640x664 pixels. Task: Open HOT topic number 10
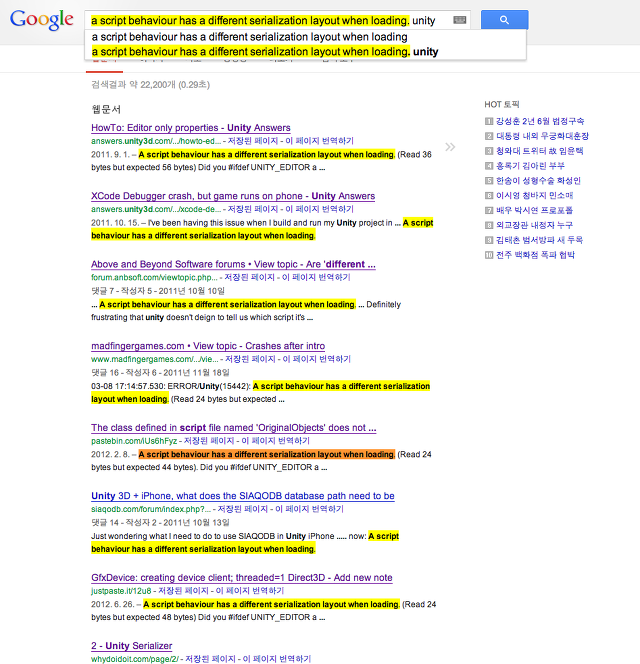click(x=535, y=255)
